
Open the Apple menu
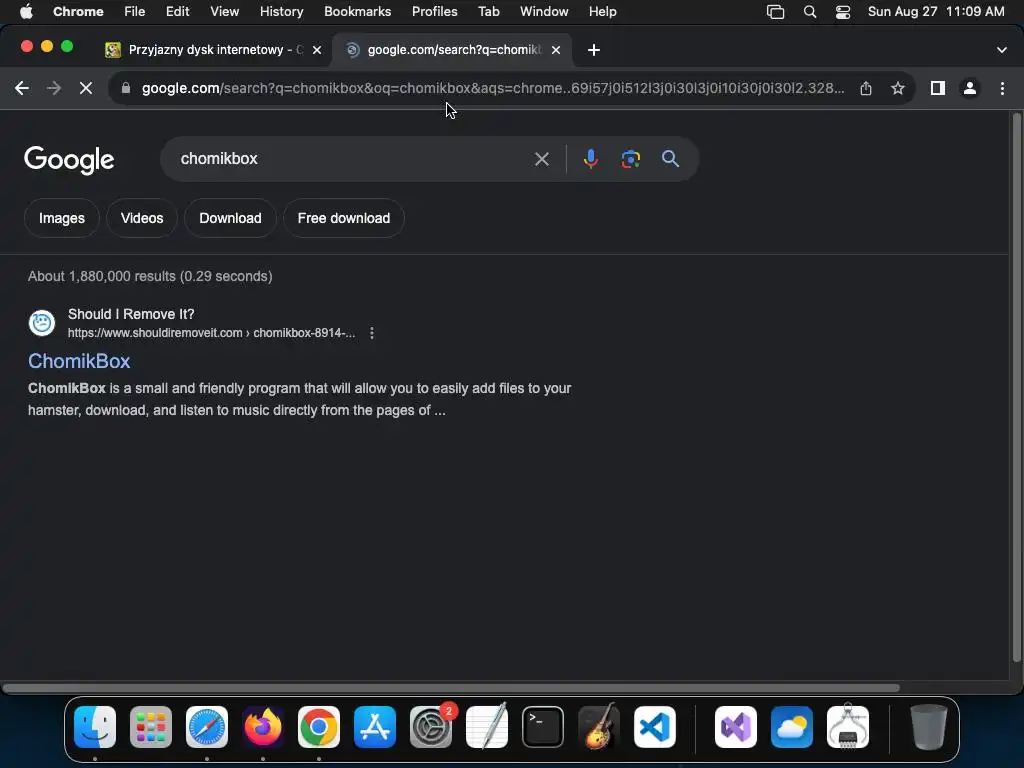point(26,12)
